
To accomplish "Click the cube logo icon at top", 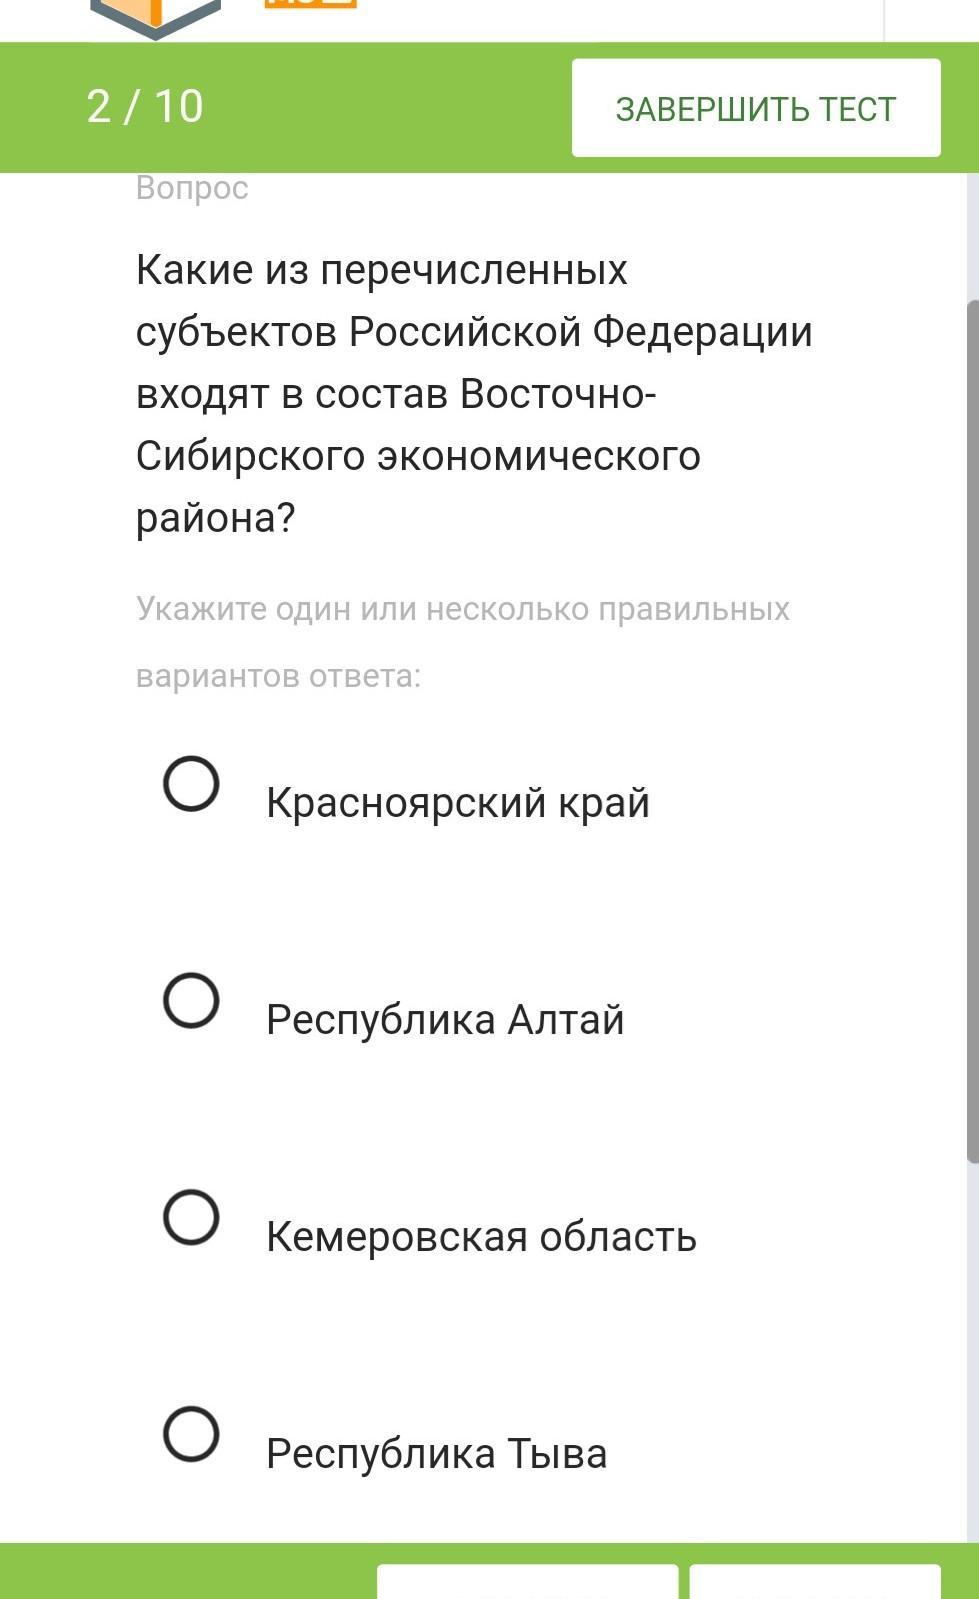I will tap(155, 18).
